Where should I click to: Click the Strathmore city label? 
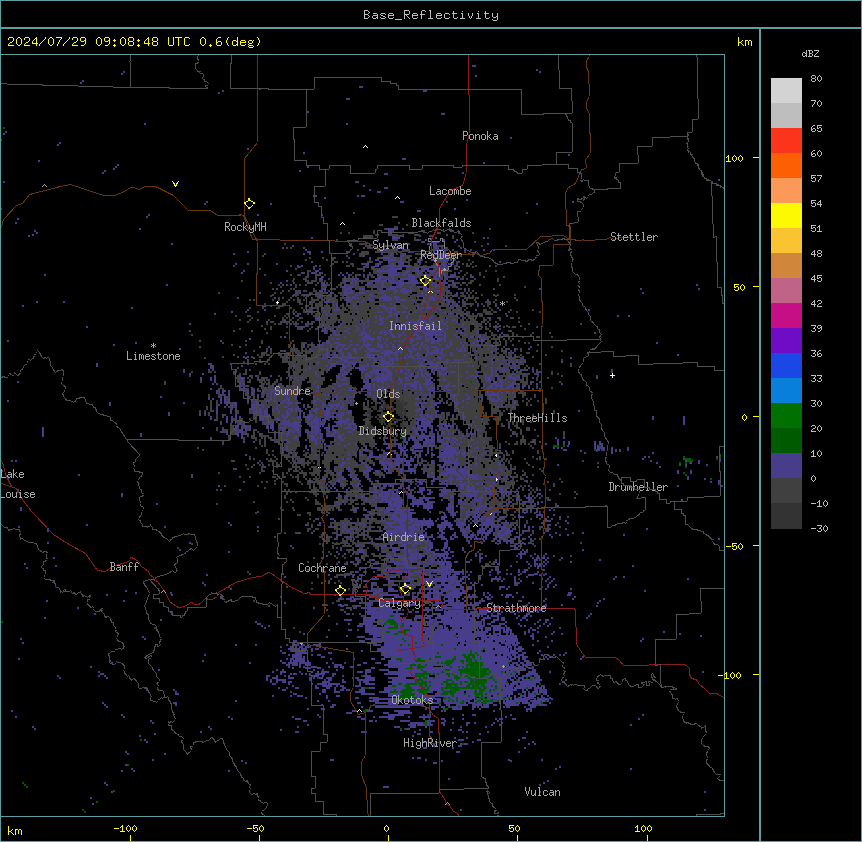click(x=516, y=608)
